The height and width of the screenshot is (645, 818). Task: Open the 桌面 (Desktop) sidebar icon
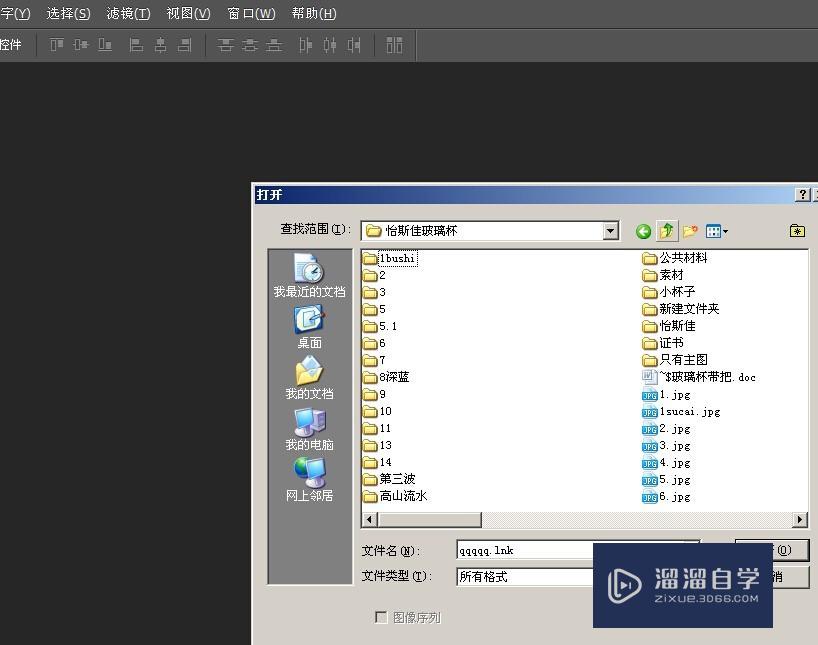(308, 322)
